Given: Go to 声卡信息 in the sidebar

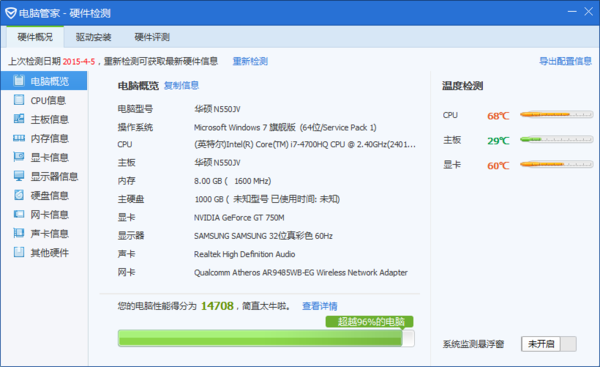Looking at the screenshot, I should [x=44, y=233].
